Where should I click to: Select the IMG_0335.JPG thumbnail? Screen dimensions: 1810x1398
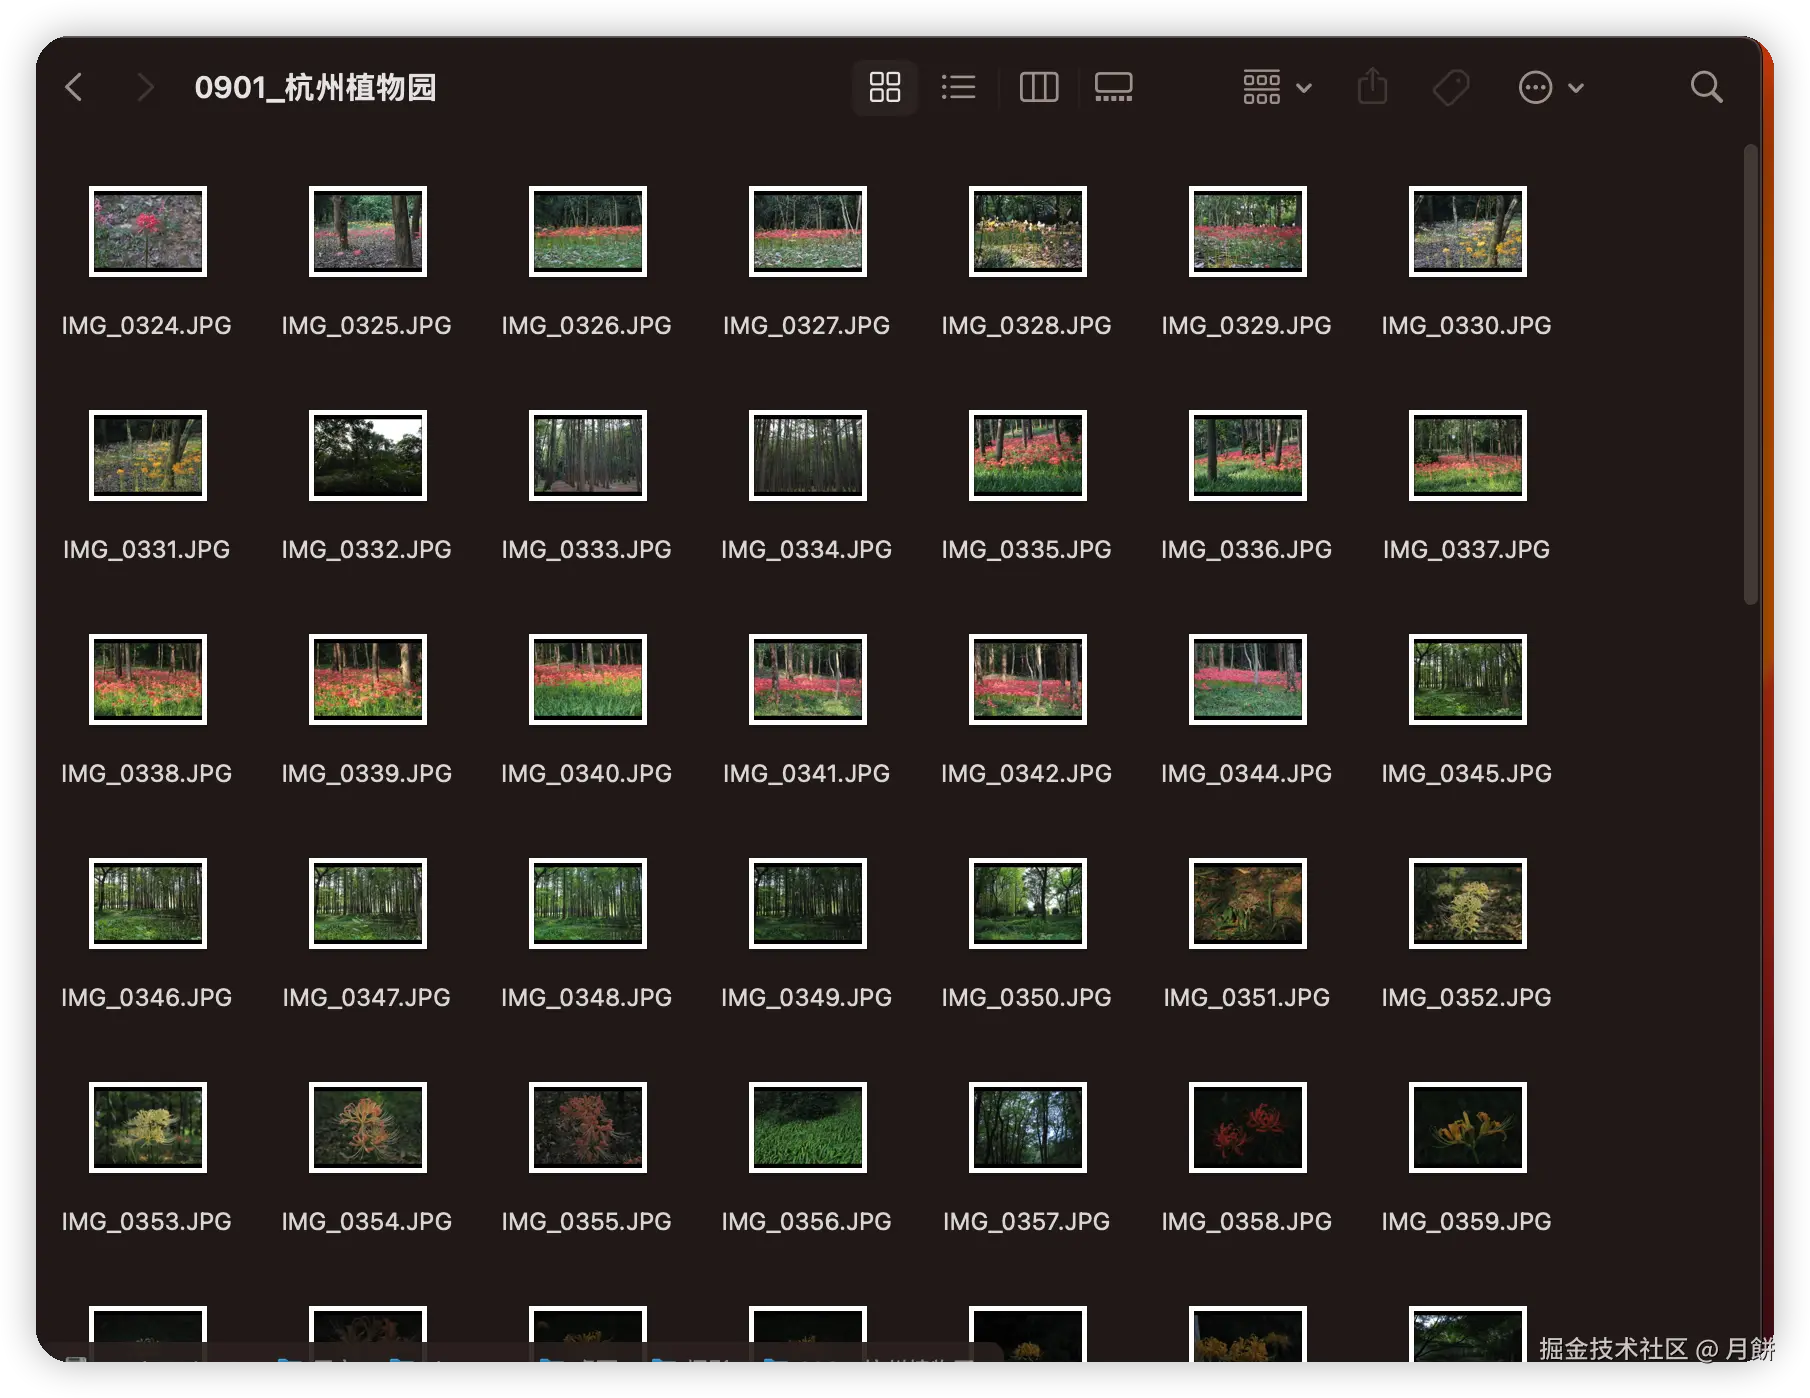click(x=1028, y=455)
